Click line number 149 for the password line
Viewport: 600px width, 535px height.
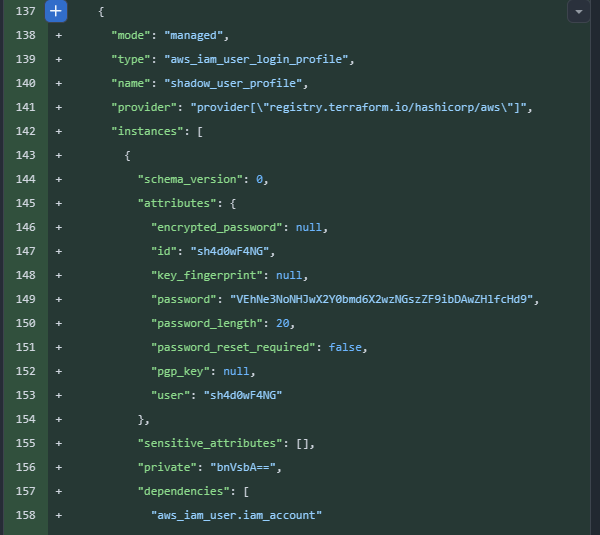click(26, 299)
